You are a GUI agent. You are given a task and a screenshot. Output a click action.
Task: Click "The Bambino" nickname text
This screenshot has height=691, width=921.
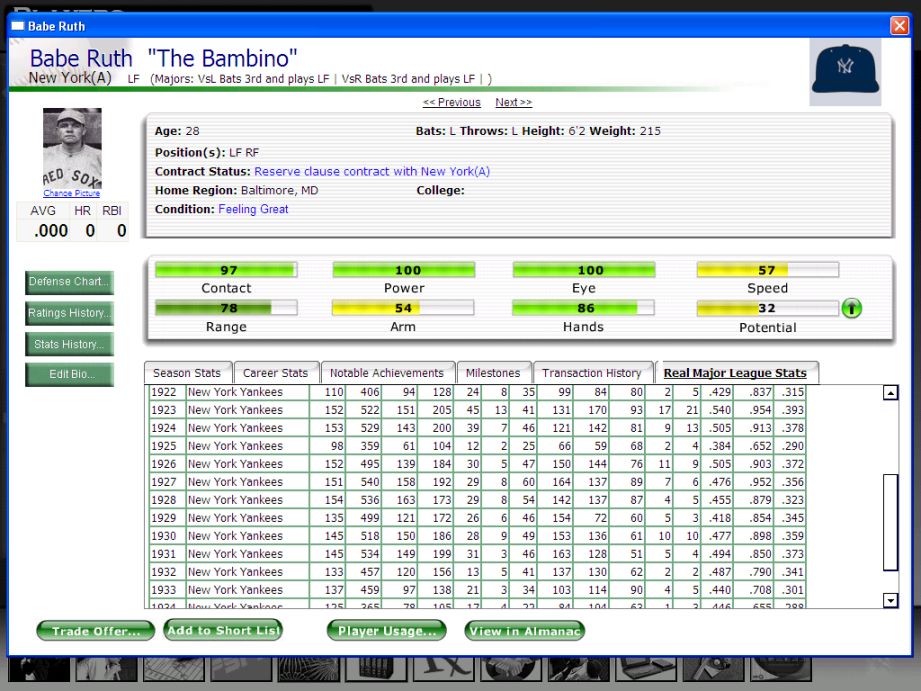click(222, 58)
